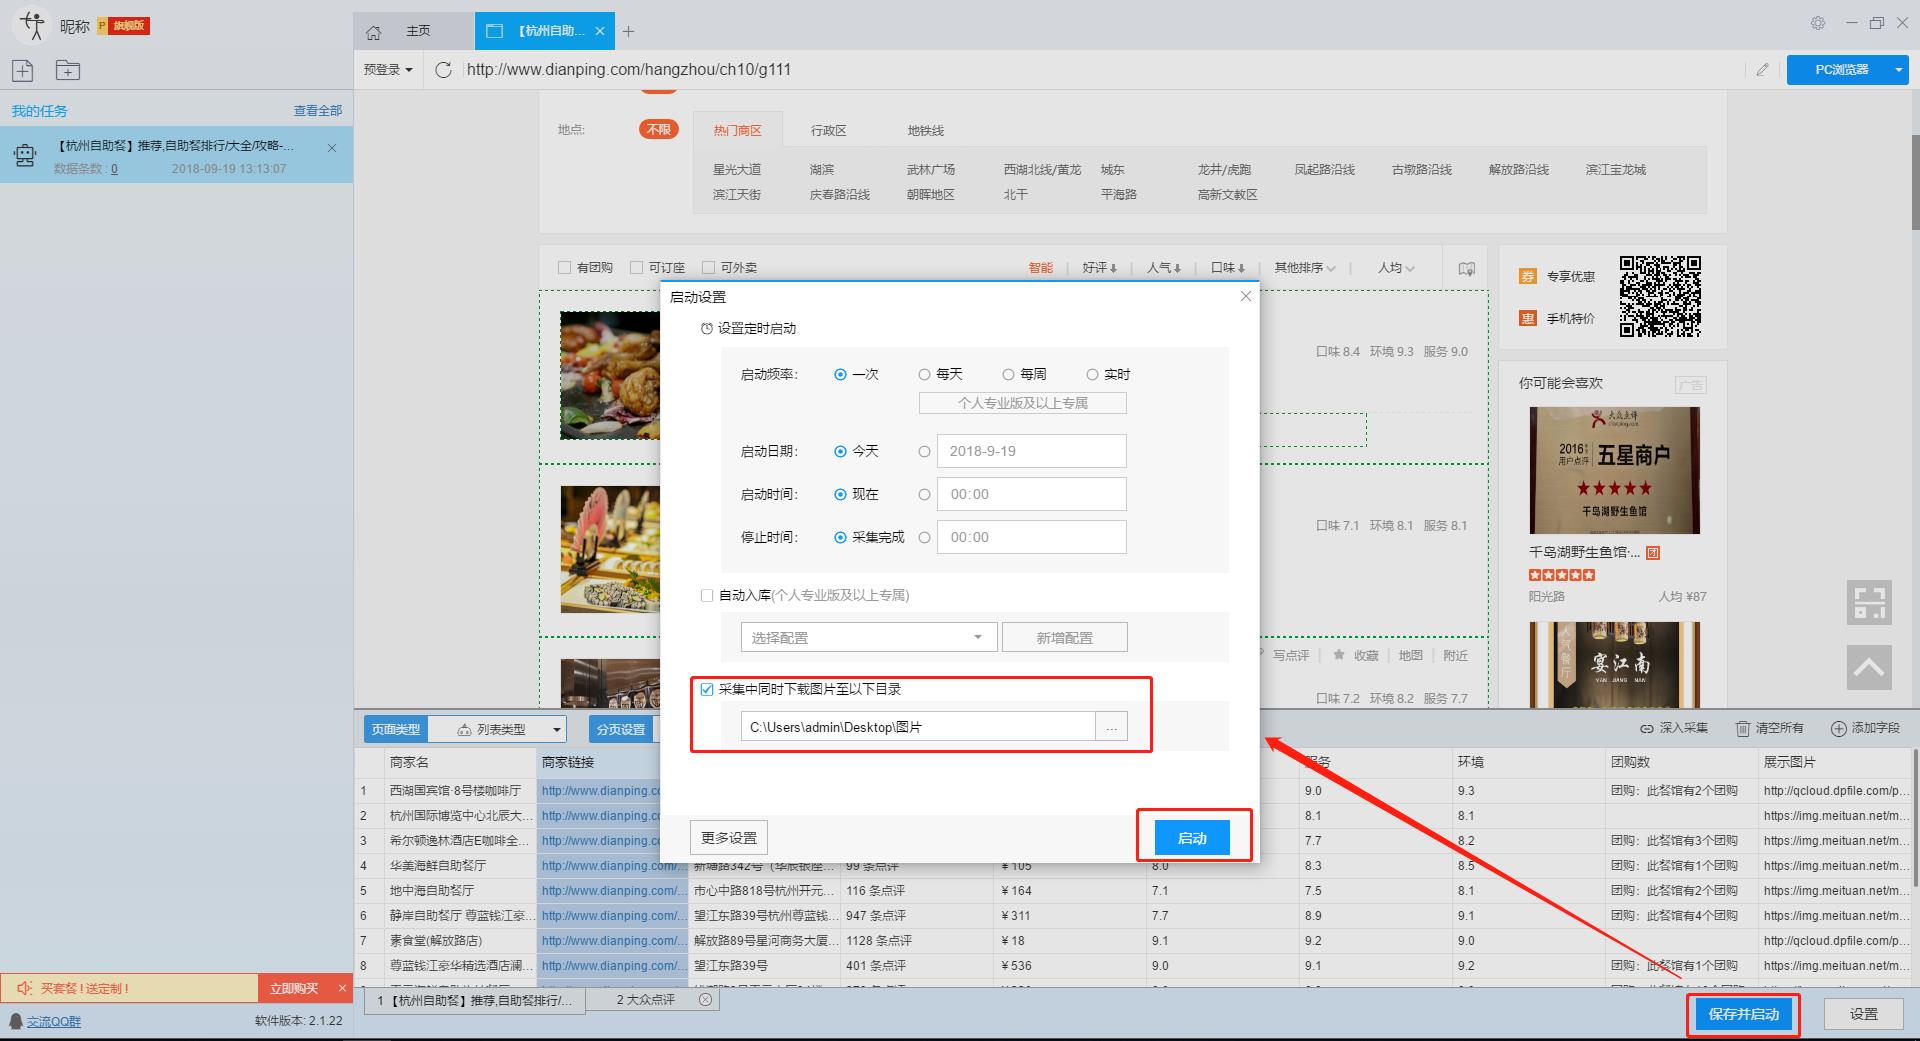Click the 保存并启动 button

(1744, 1014)
